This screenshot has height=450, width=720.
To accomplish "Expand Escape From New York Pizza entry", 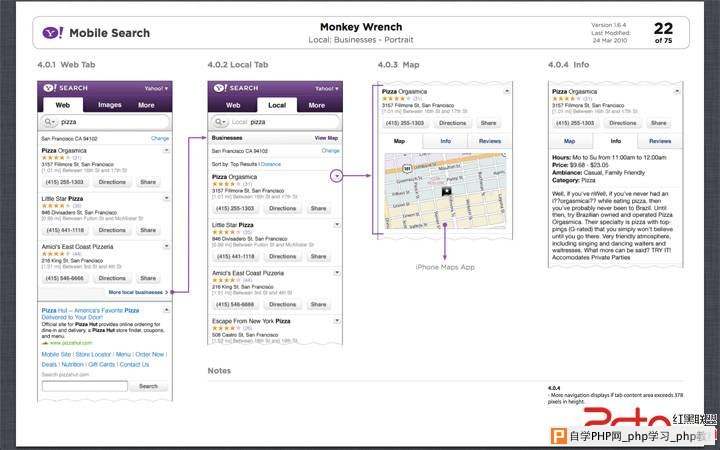I will coord(337,321).
